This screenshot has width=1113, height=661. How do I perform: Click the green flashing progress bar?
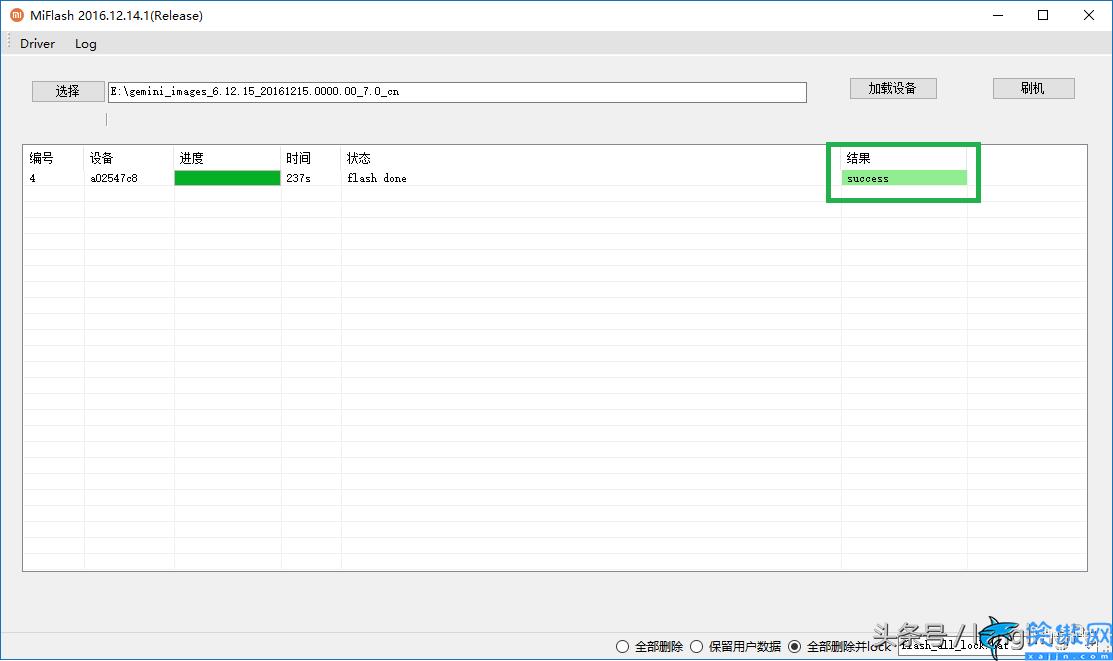click(x=227, y=178)
